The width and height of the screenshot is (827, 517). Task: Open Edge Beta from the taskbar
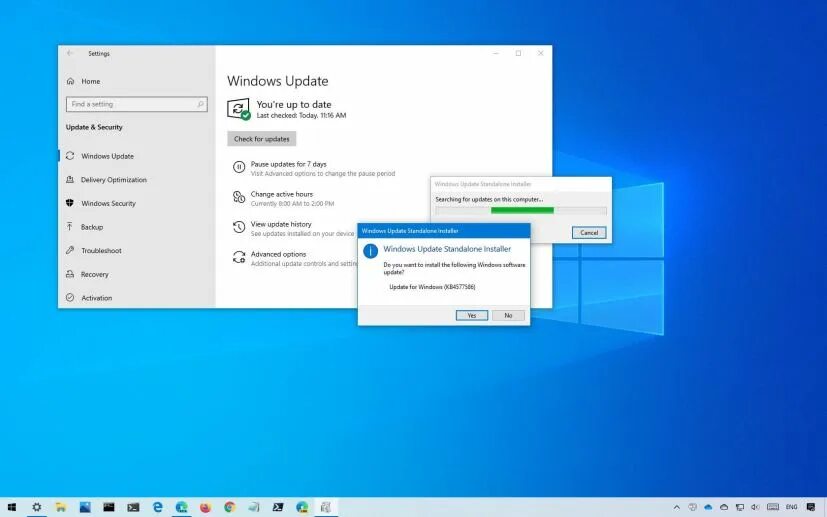[x=181, y=507]
